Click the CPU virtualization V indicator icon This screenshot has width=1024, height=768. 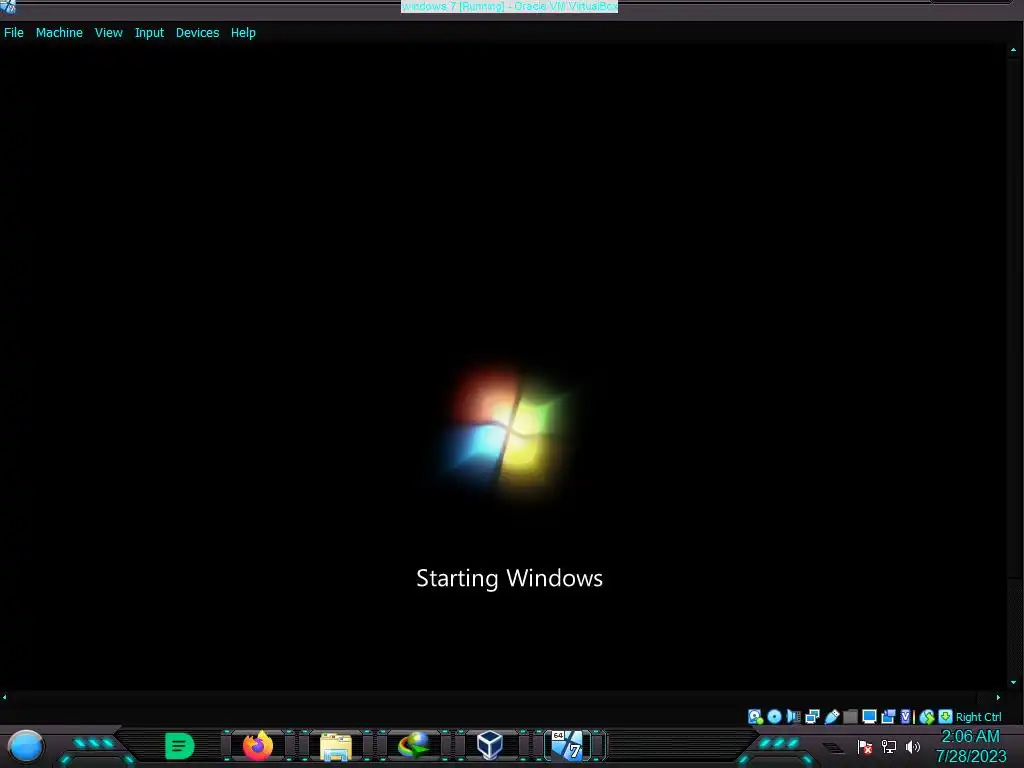tap(906, 716)
